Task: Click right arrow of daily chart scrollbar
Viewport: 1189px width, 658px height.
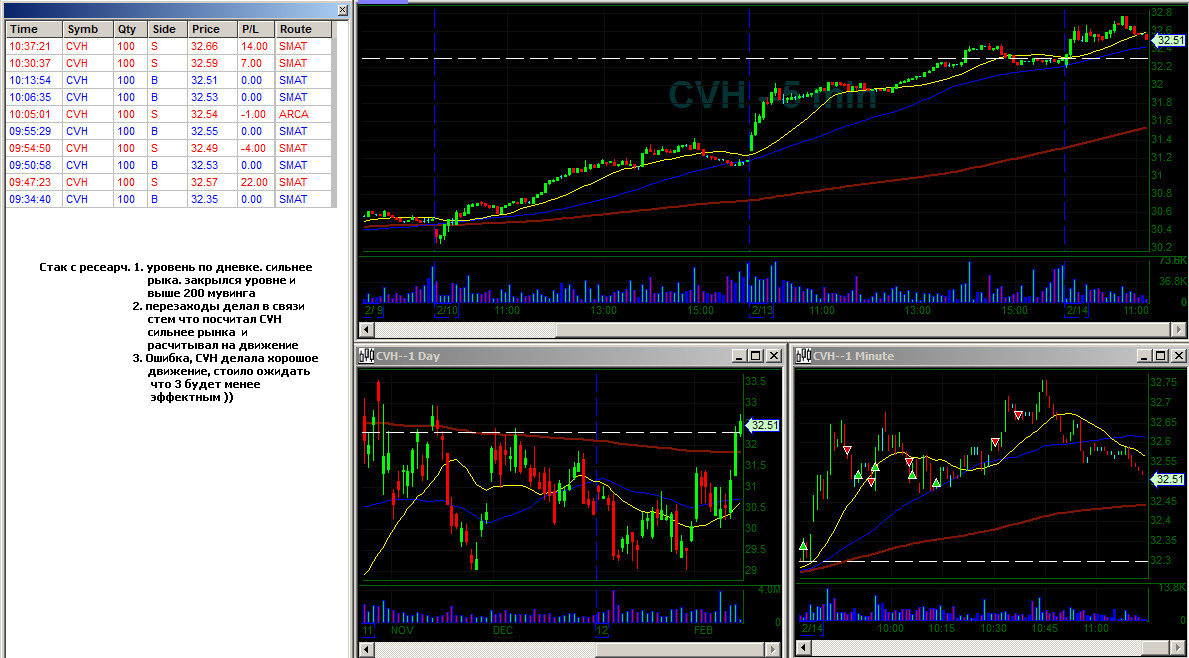Action: point(773,650)
